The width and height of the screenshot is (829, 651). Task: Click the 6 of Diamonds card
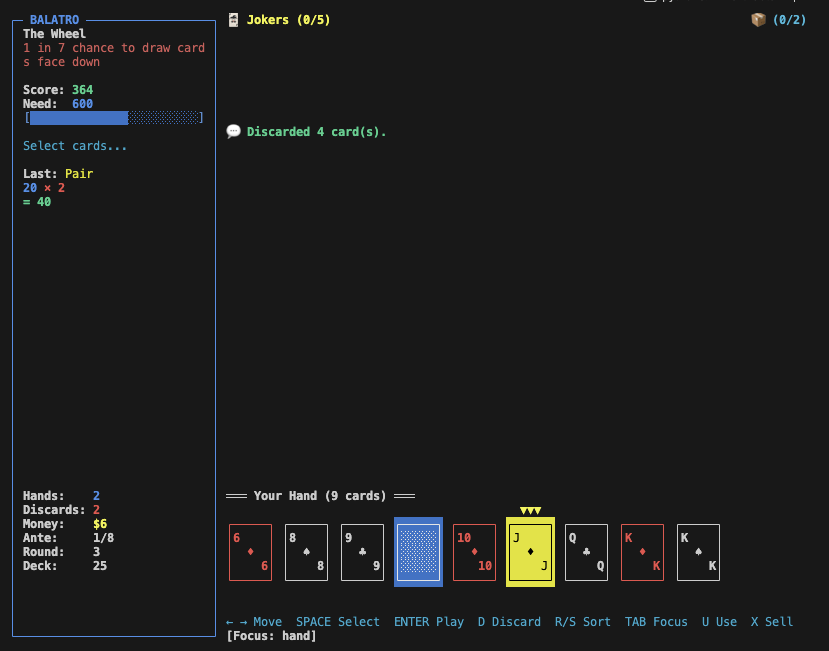click(250, 551)
